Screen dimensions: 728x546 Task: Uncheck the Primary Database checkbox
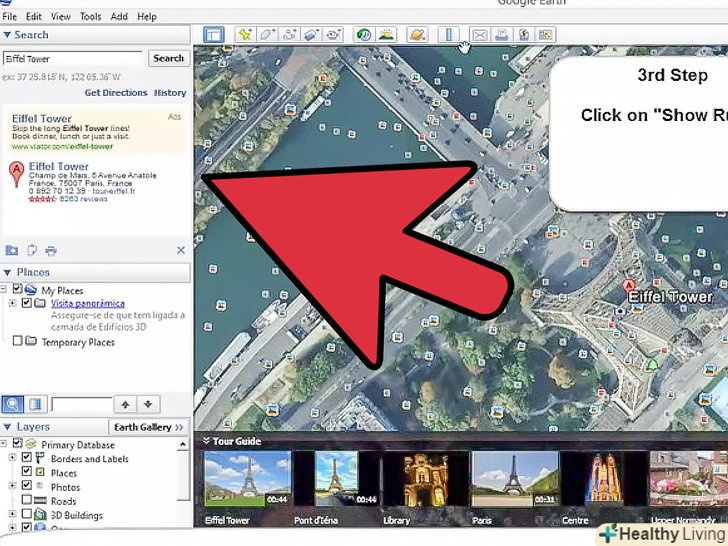(17, 443)
